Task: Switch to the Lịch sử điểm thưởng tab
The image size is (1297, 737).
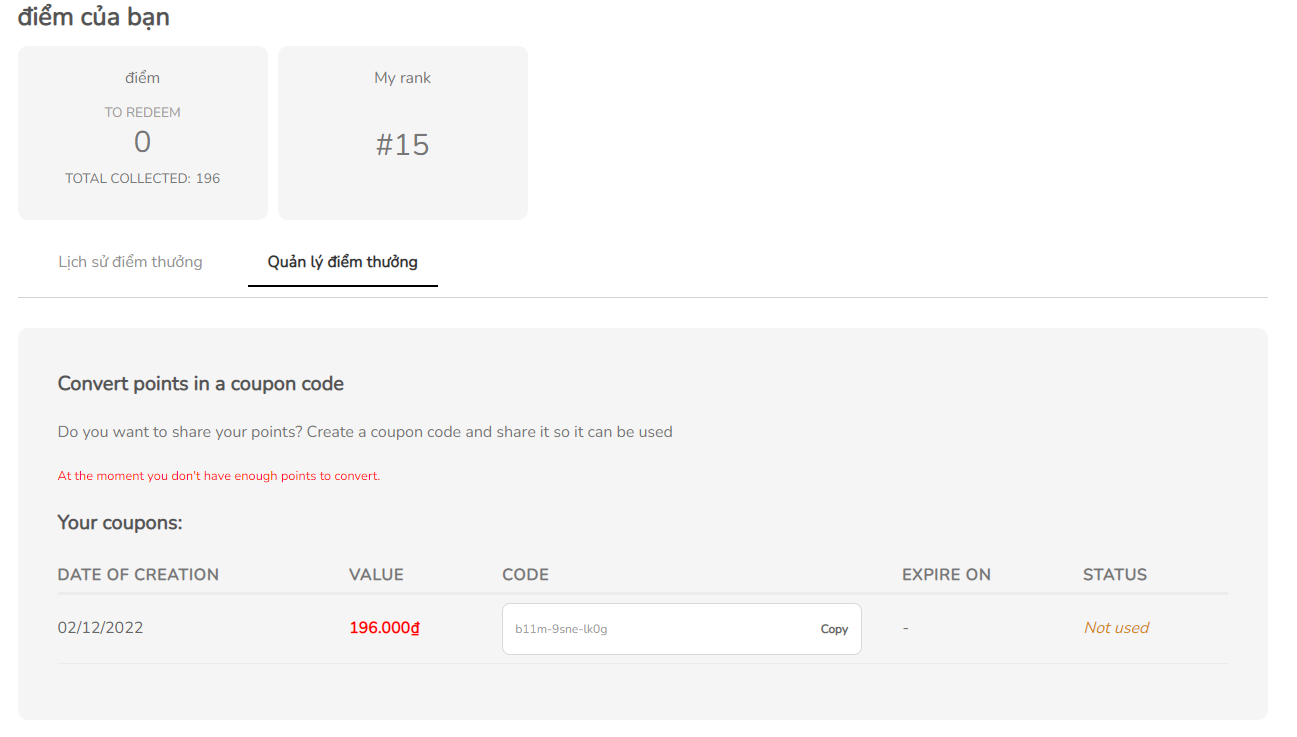Action: pos(130,262)
